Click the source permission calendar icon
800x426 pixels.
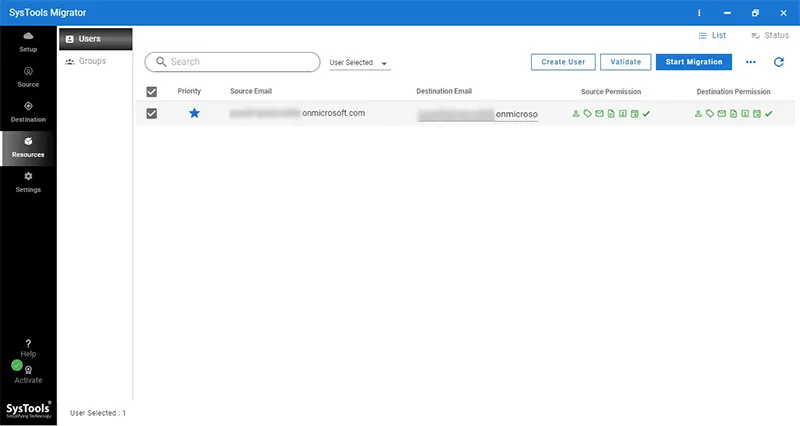click(x=635, y=113)
